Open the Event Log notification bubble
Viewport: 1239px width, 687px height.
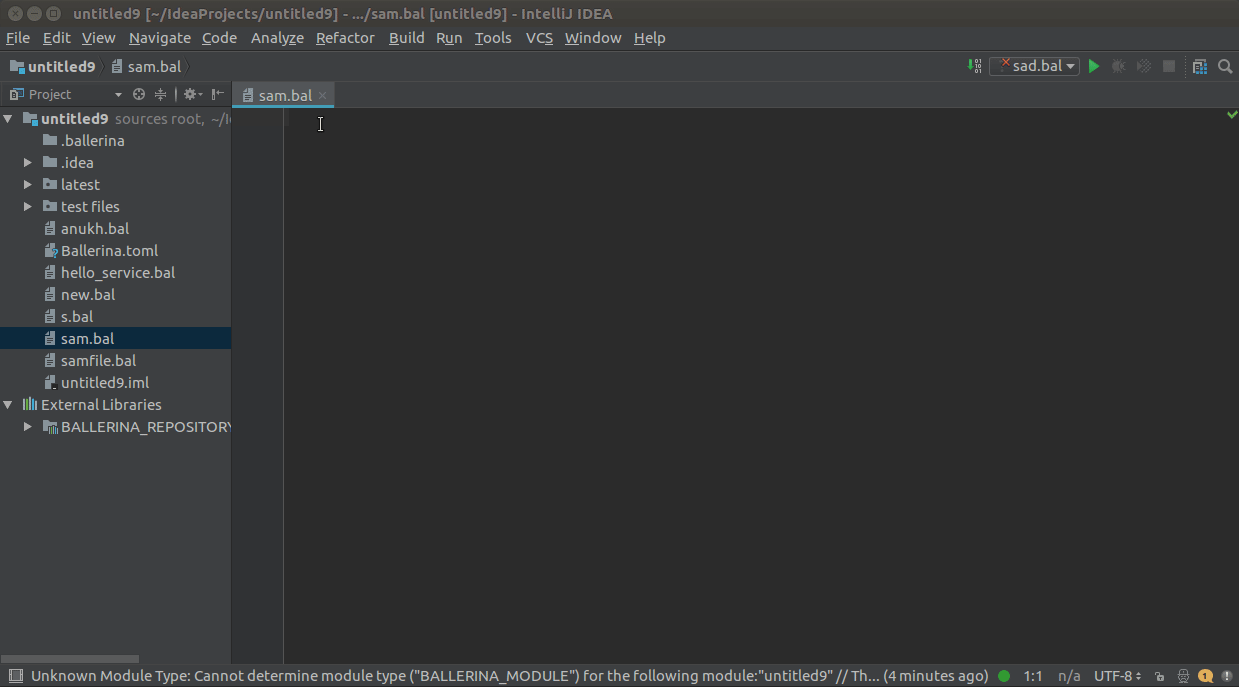tap(1206, 676)
